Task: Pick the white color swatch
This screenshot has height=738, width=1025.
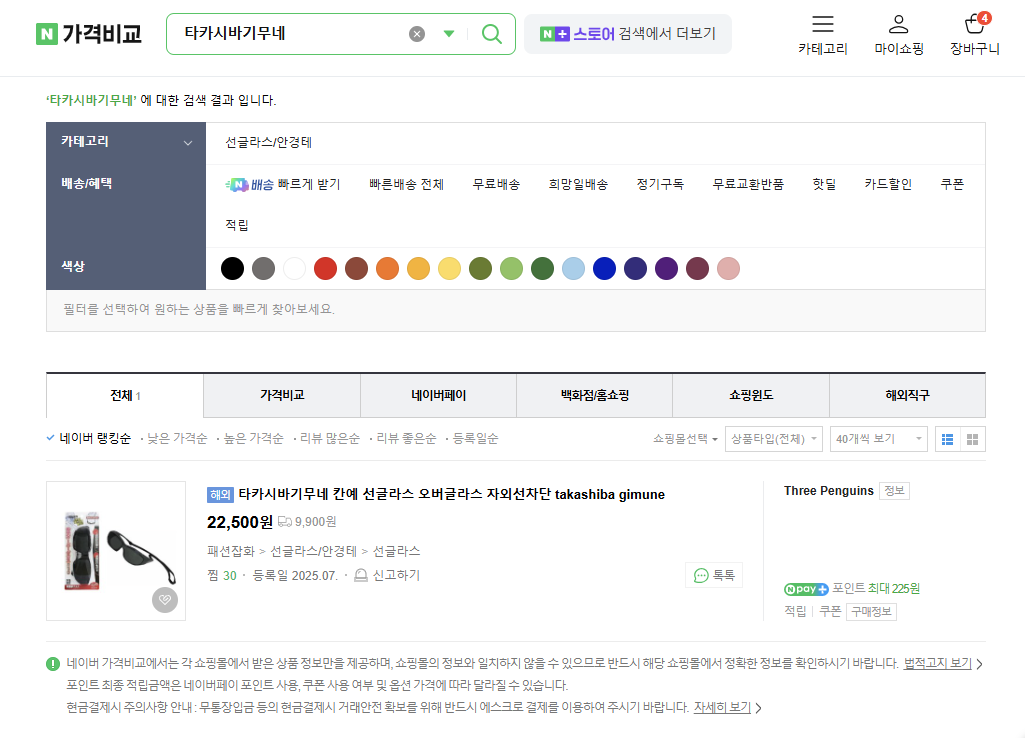Action: tap(294, 269)
